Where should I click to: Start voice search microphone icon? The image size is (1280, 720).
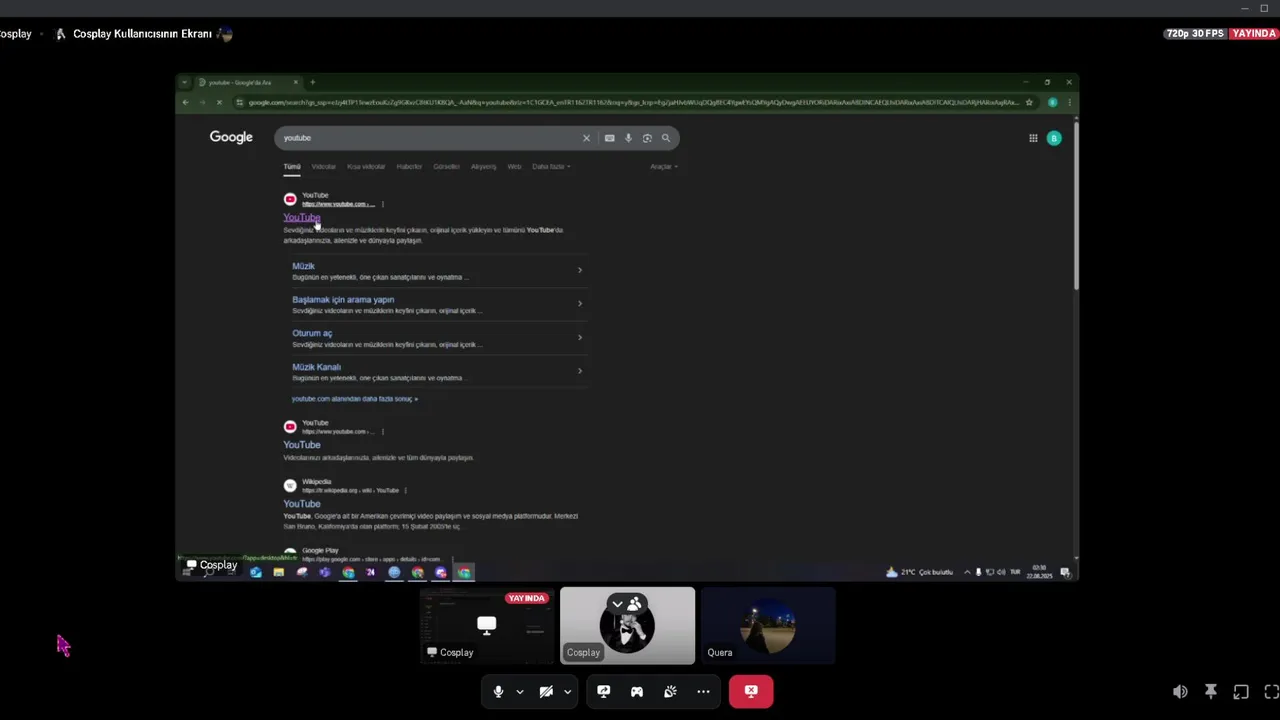[628, 138]
